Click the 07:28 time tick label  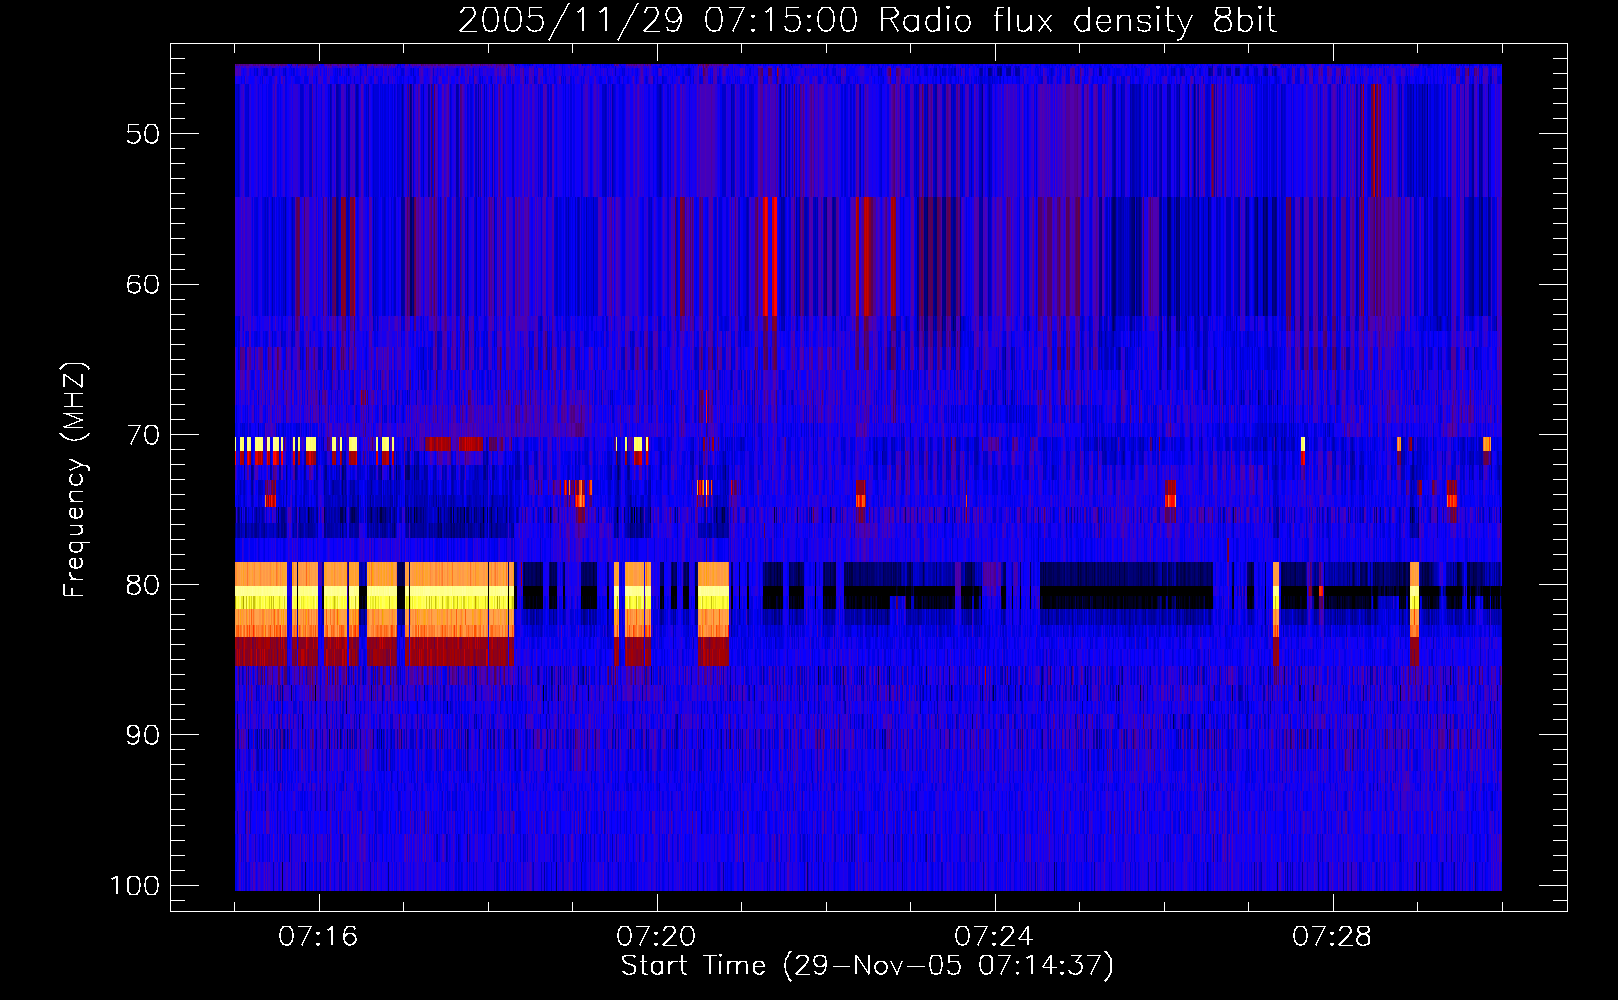(1332, 937)
